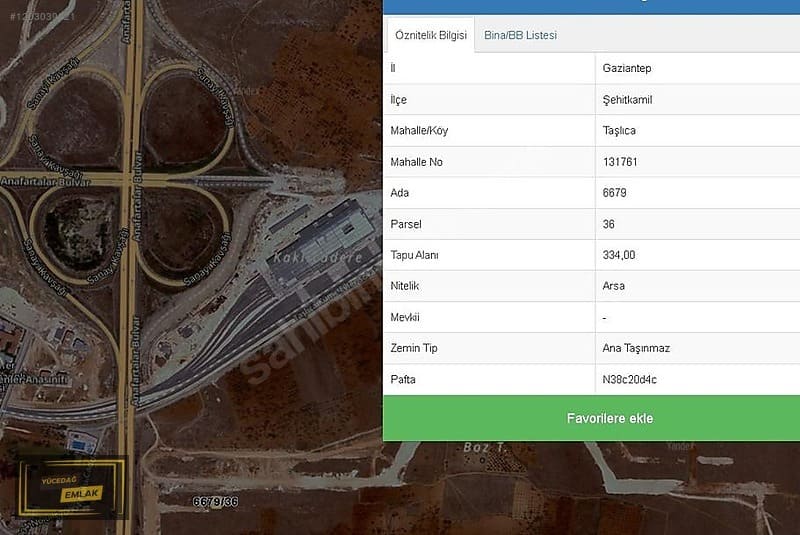Click the blue panel header bar
This screenshot has width=800, height=535.
[x=591, y=5]
